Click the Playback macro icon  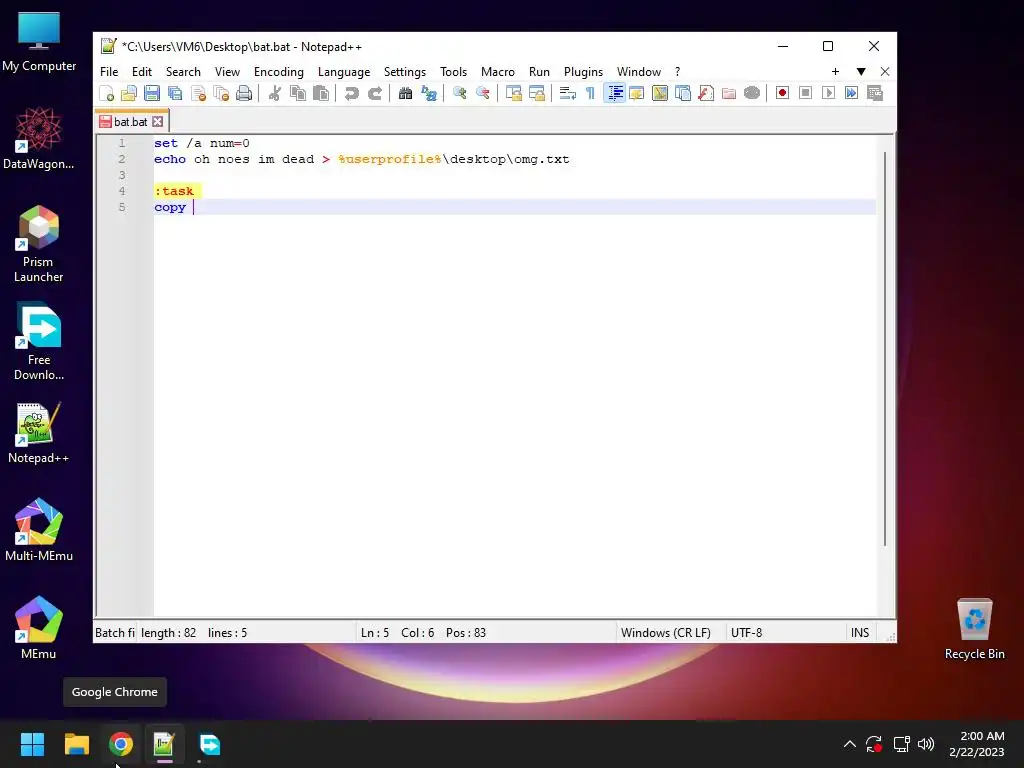[829, 93]
